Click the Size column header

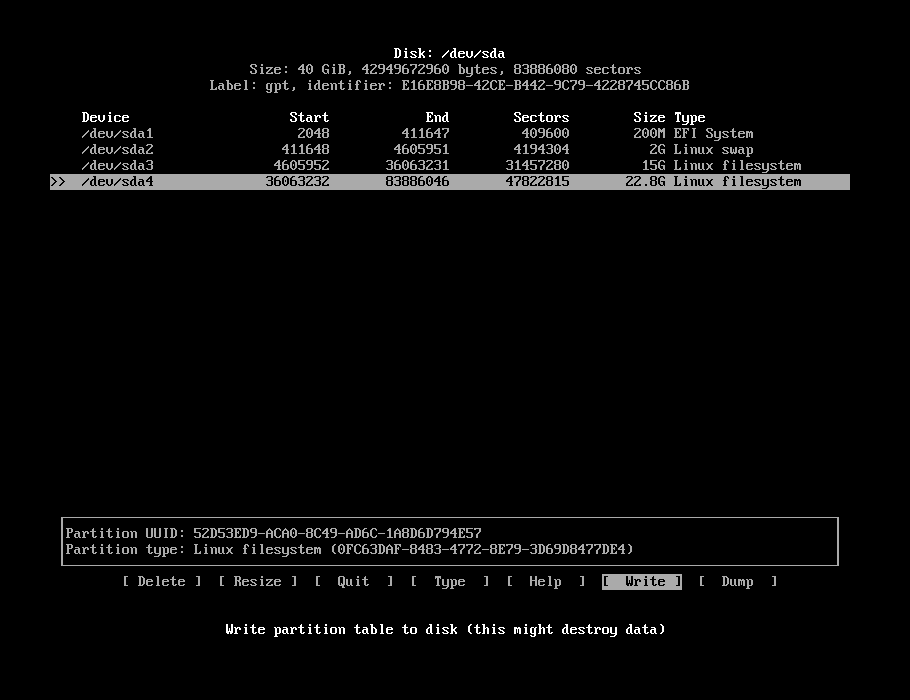pos(649,118)
